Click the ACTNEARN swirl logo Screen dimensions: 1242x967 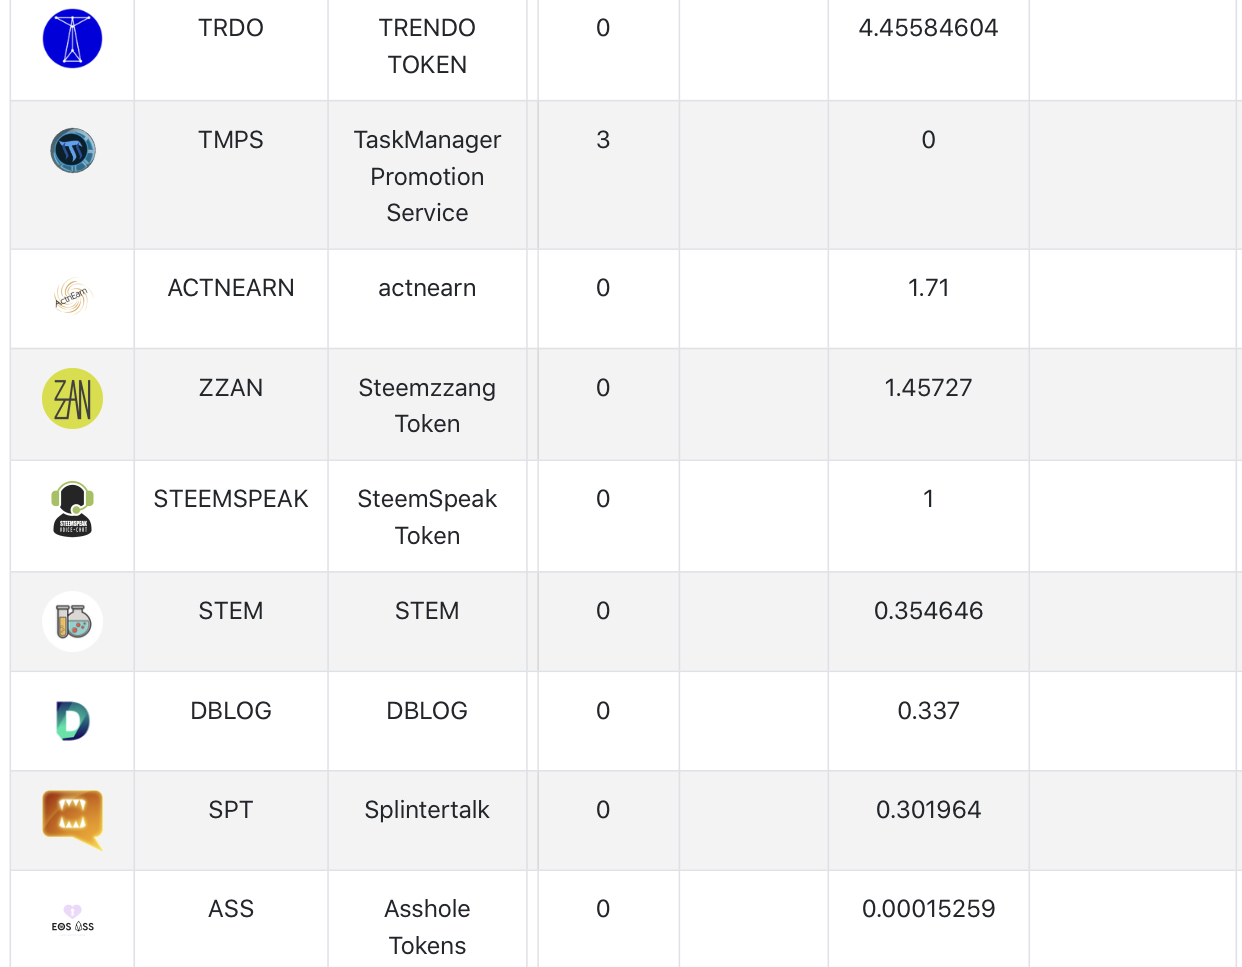tap(72, 297)
